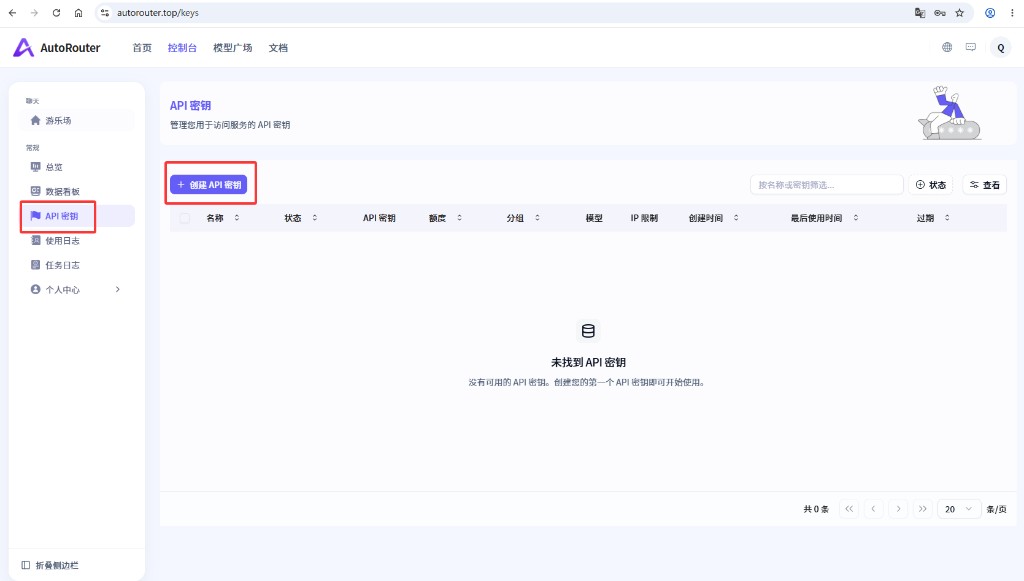This screenshot has height=581, width=1024.
Task: Open browser home page icon
Action: (x=78, y=13)
